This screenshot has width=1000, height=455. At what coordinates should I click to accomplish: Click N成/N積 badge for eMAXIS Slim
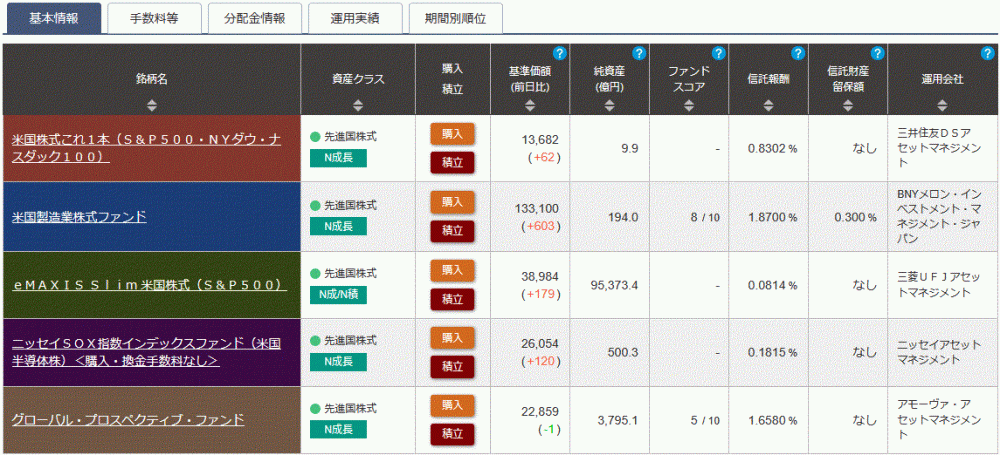(x=338, y=294)
